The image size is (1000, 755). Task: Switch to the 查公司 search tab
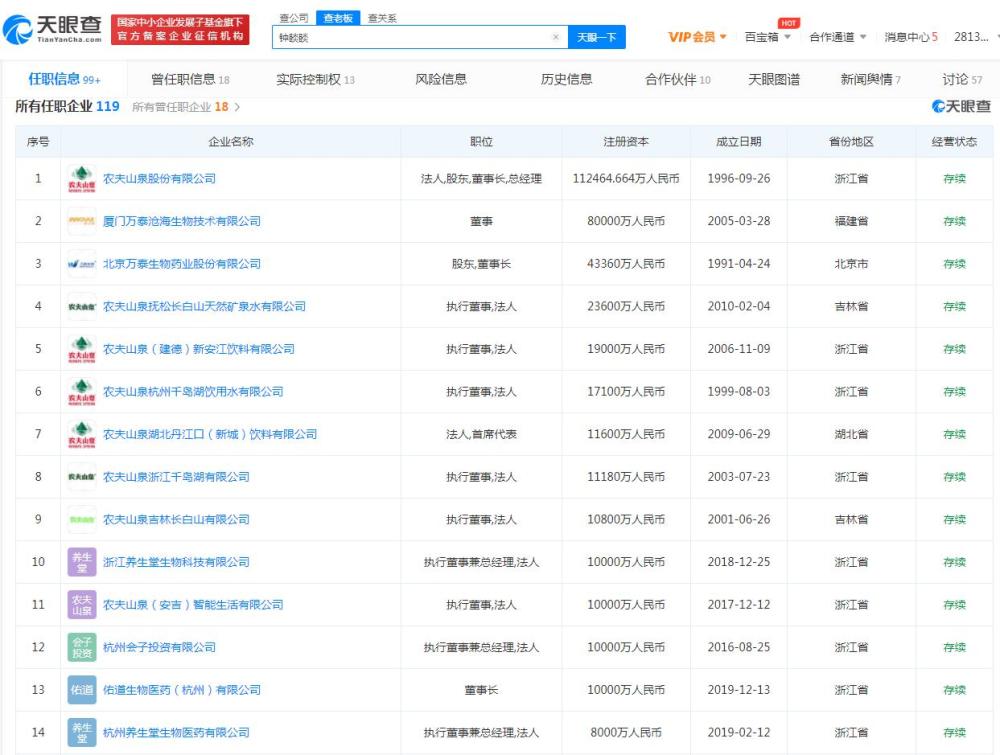coord(294,18)
